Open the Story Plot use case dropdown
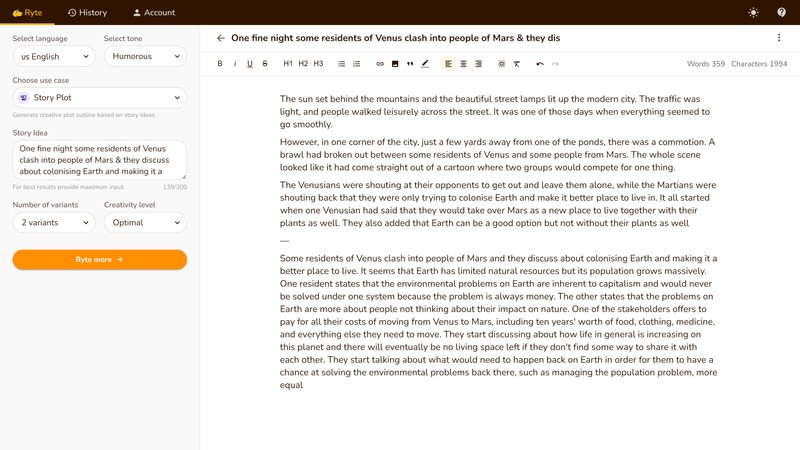This screenshot has width=800, height=450. pos(99,98)
